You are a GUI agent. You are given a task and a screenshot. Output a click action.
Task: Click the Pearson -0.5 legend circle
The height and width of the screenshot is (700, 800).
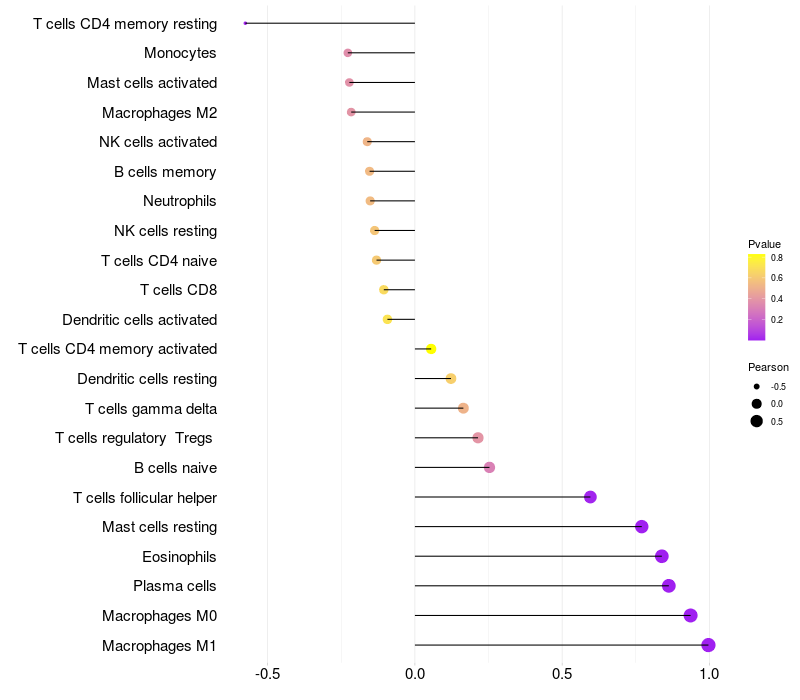coord(756,387)
